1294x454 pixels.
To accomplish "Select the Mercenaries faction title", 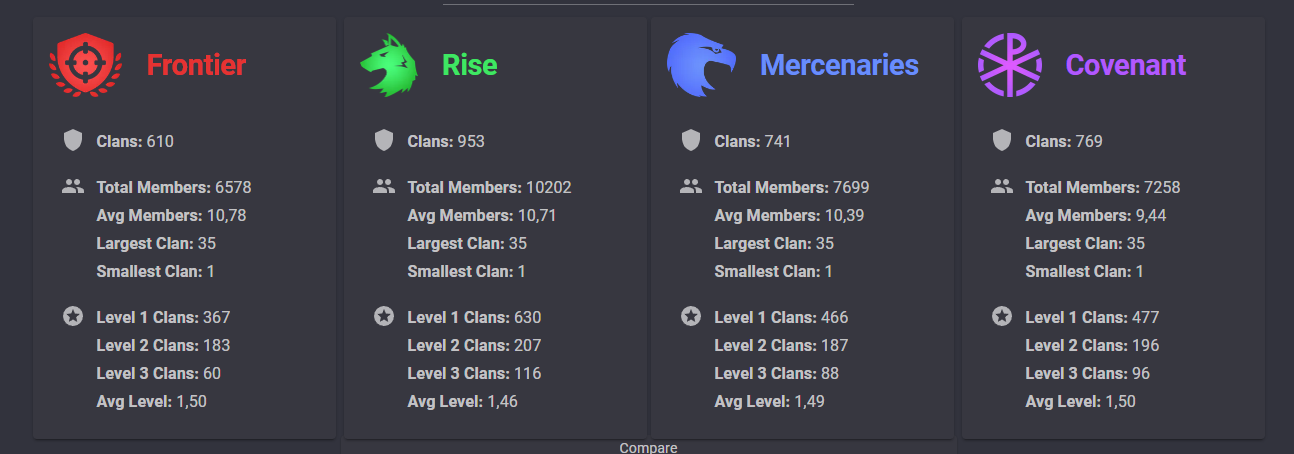I will (x=839, y=66).
